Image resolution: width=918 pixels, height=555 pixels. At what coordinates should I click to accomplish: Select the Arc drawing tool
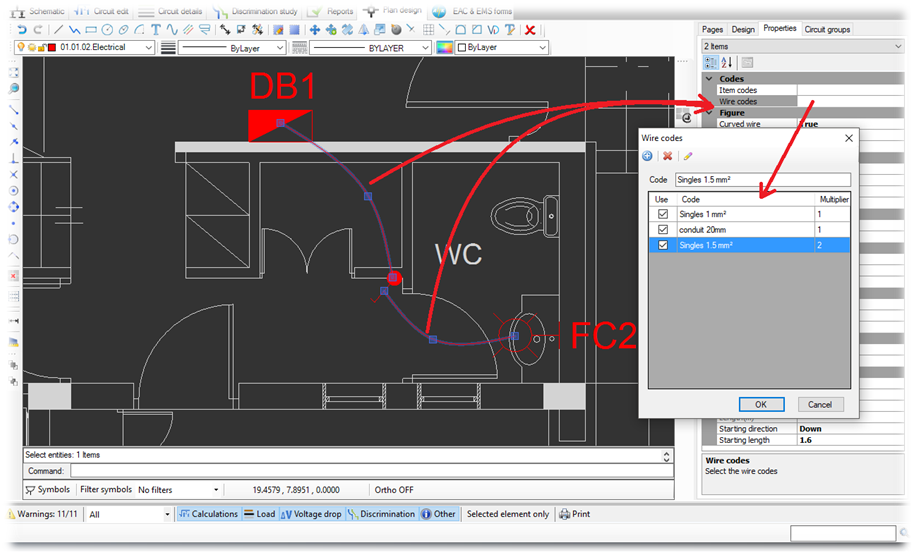pos(139,29)
